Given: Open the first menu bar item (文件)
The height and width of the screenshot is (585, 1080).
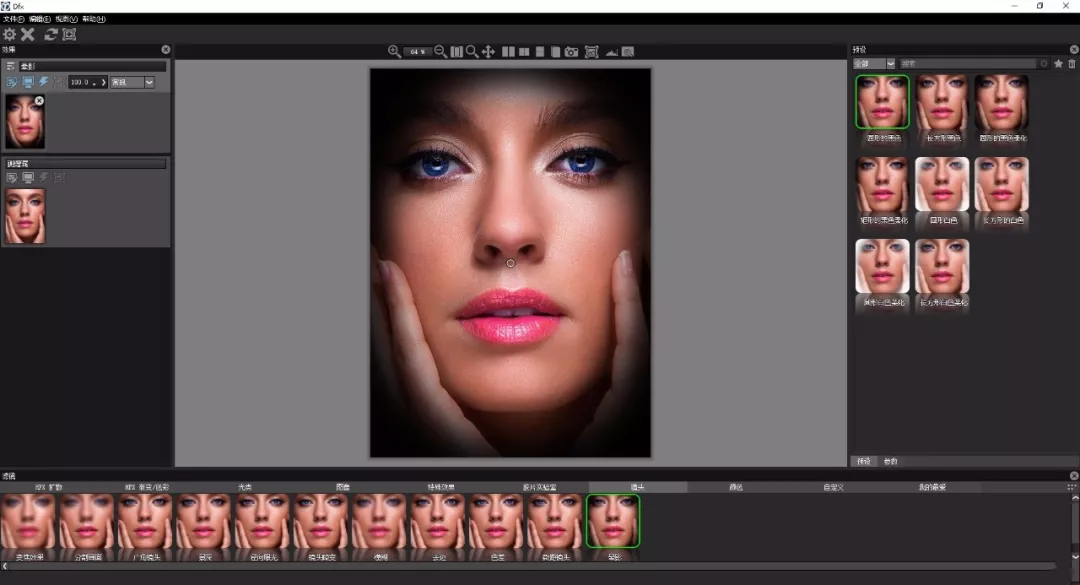Looking at the screenshot, I should tap(13, 19).
